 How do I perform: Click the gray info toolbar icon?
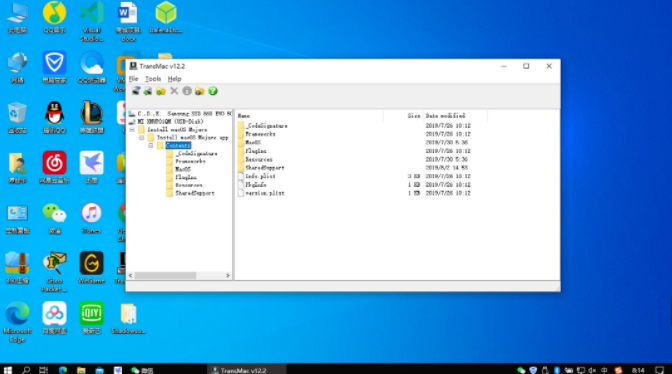coord(187,91)
